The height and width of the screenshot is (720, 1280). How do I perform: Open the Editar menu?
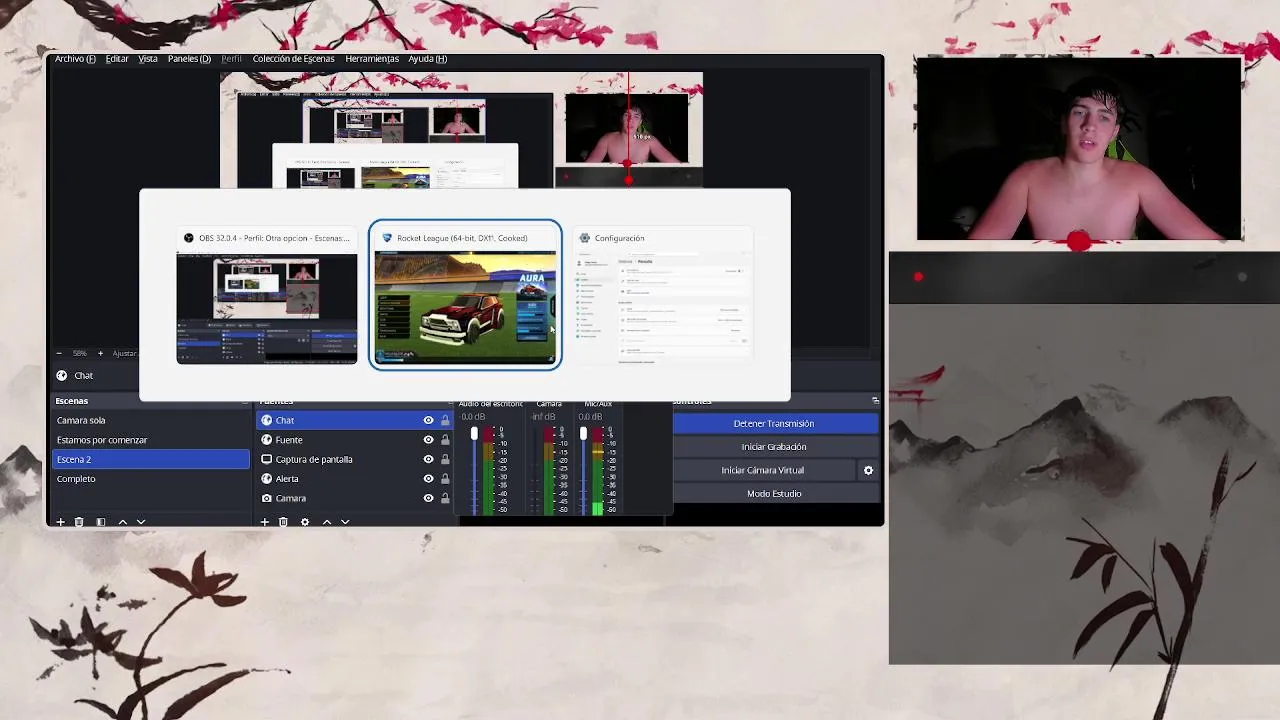pos(117,59)
